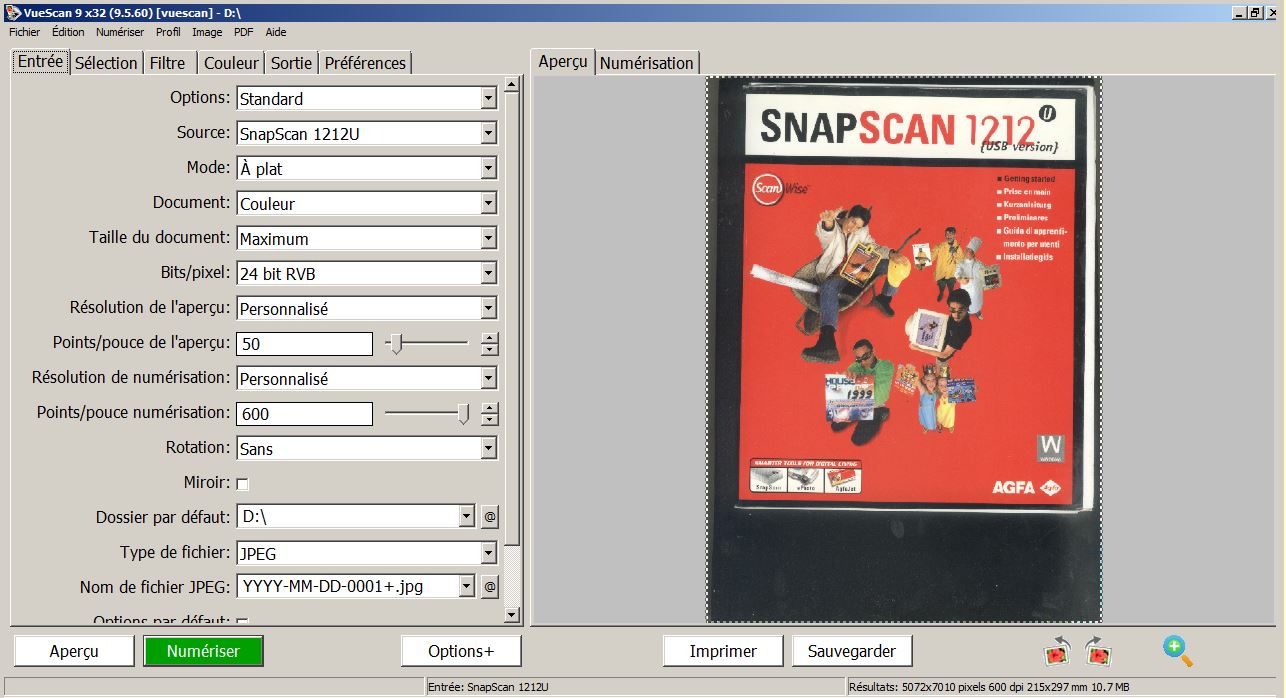Screen dimensions: 1286x698
Task: Open the Numériser menu
Action: (x=120, y=32)
